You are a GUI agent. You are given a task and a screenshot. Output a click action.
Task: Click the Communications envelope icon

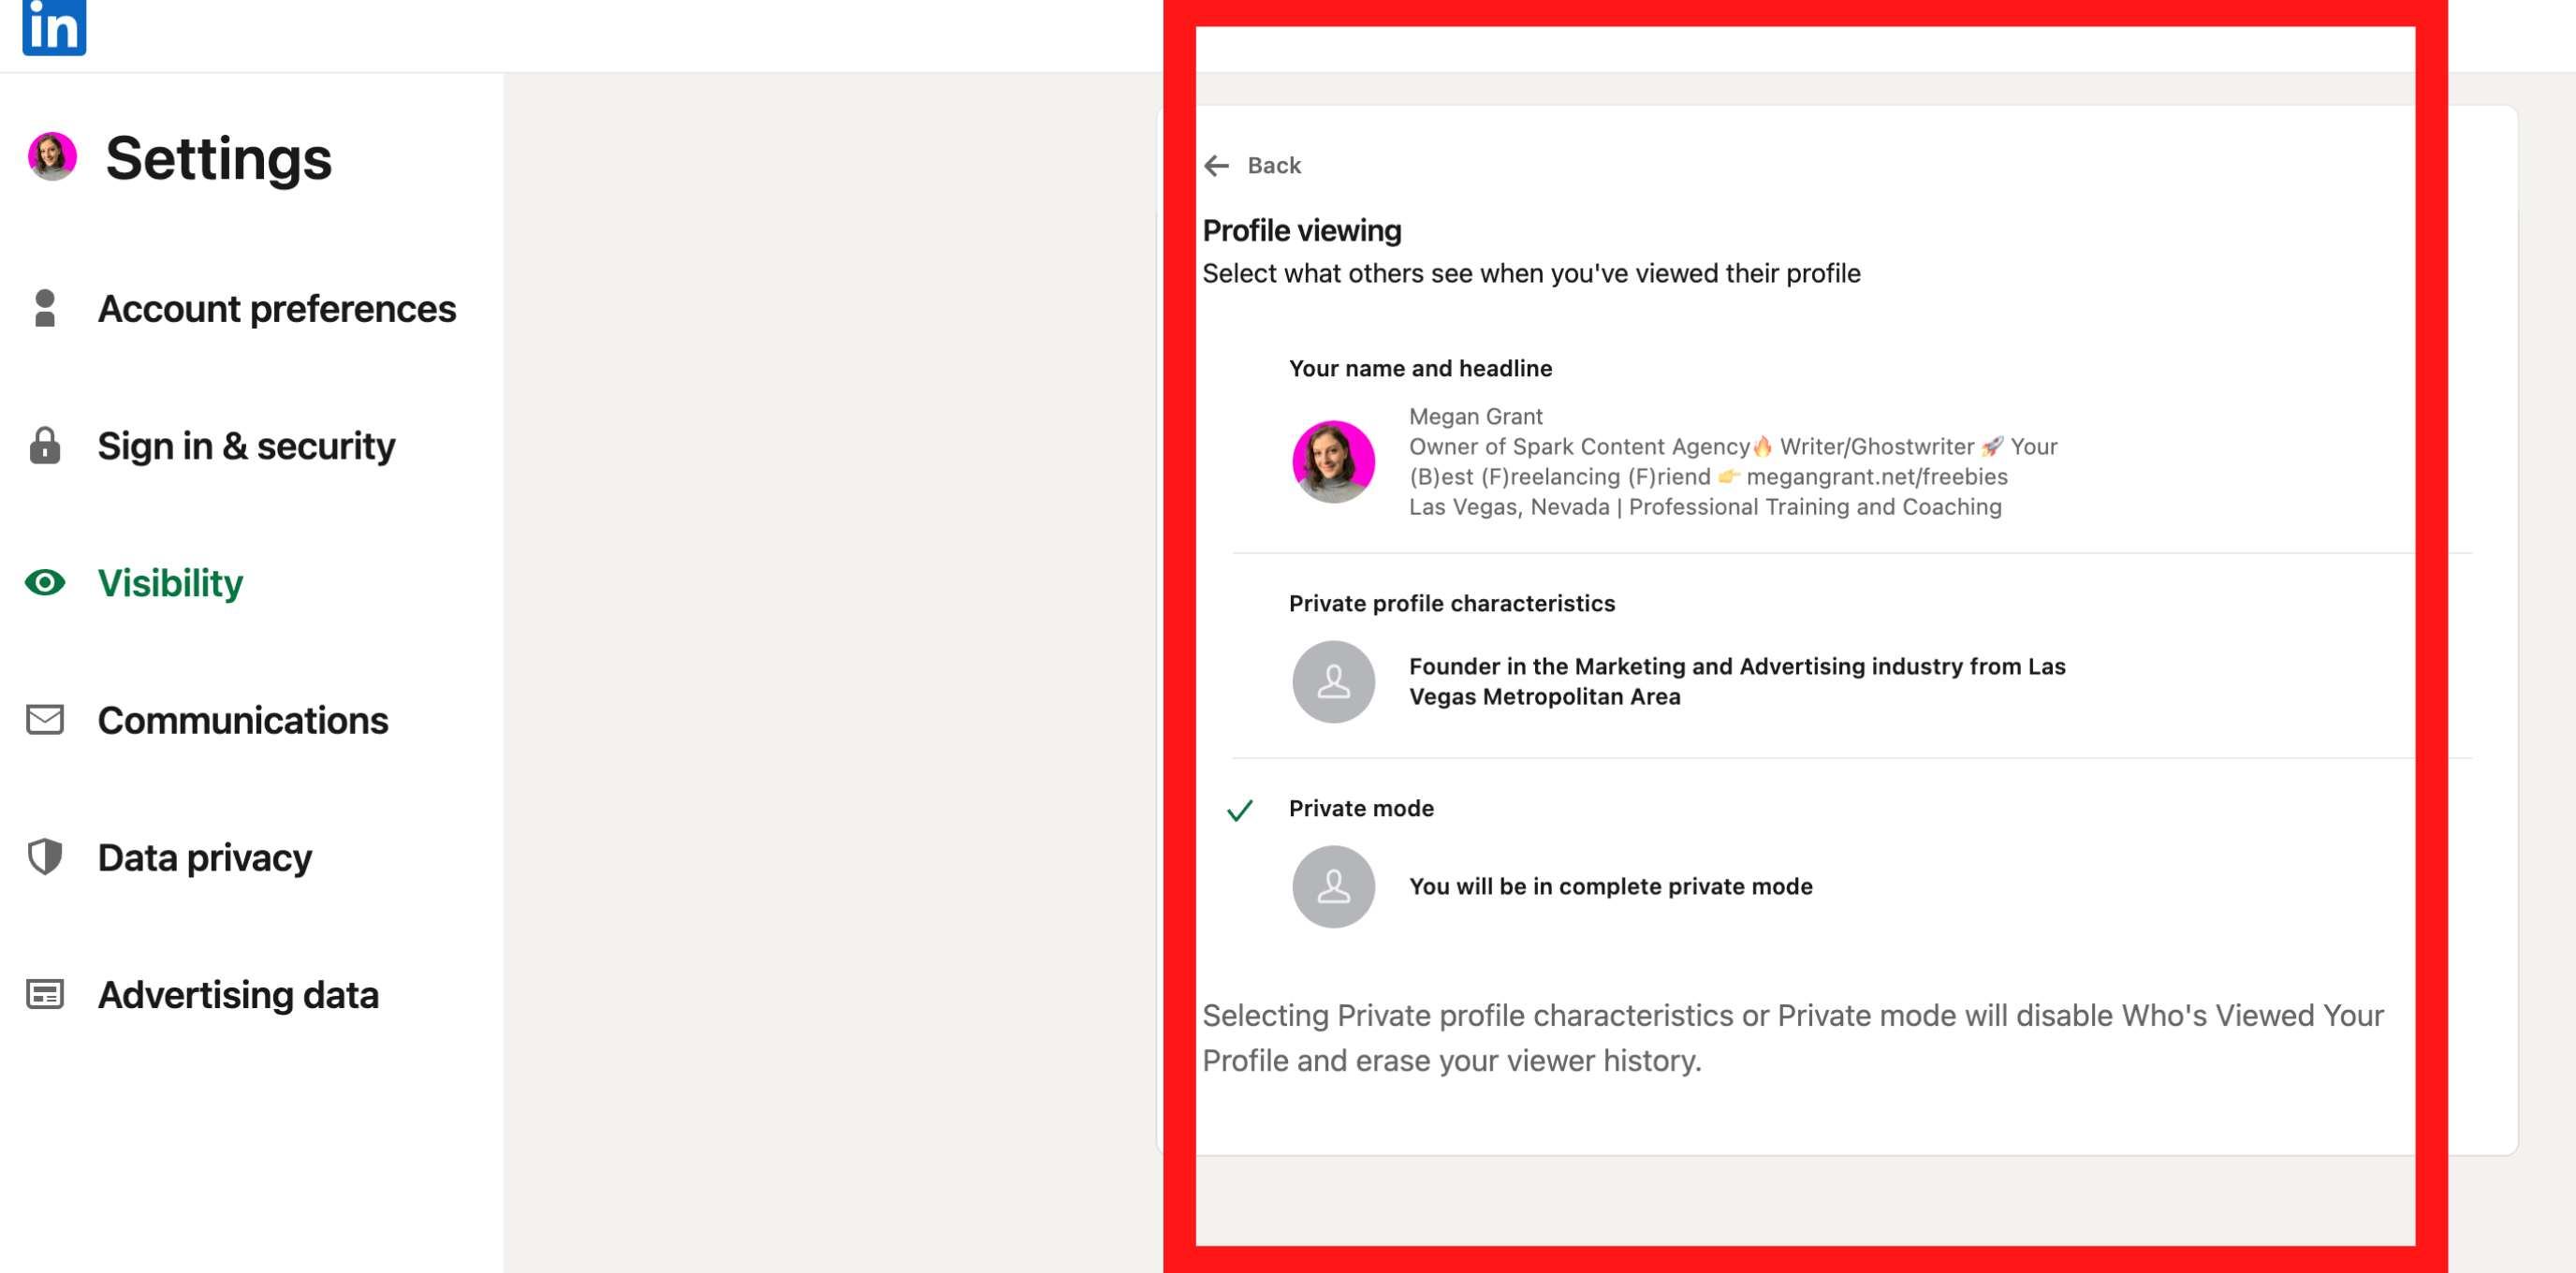(44, 720)
